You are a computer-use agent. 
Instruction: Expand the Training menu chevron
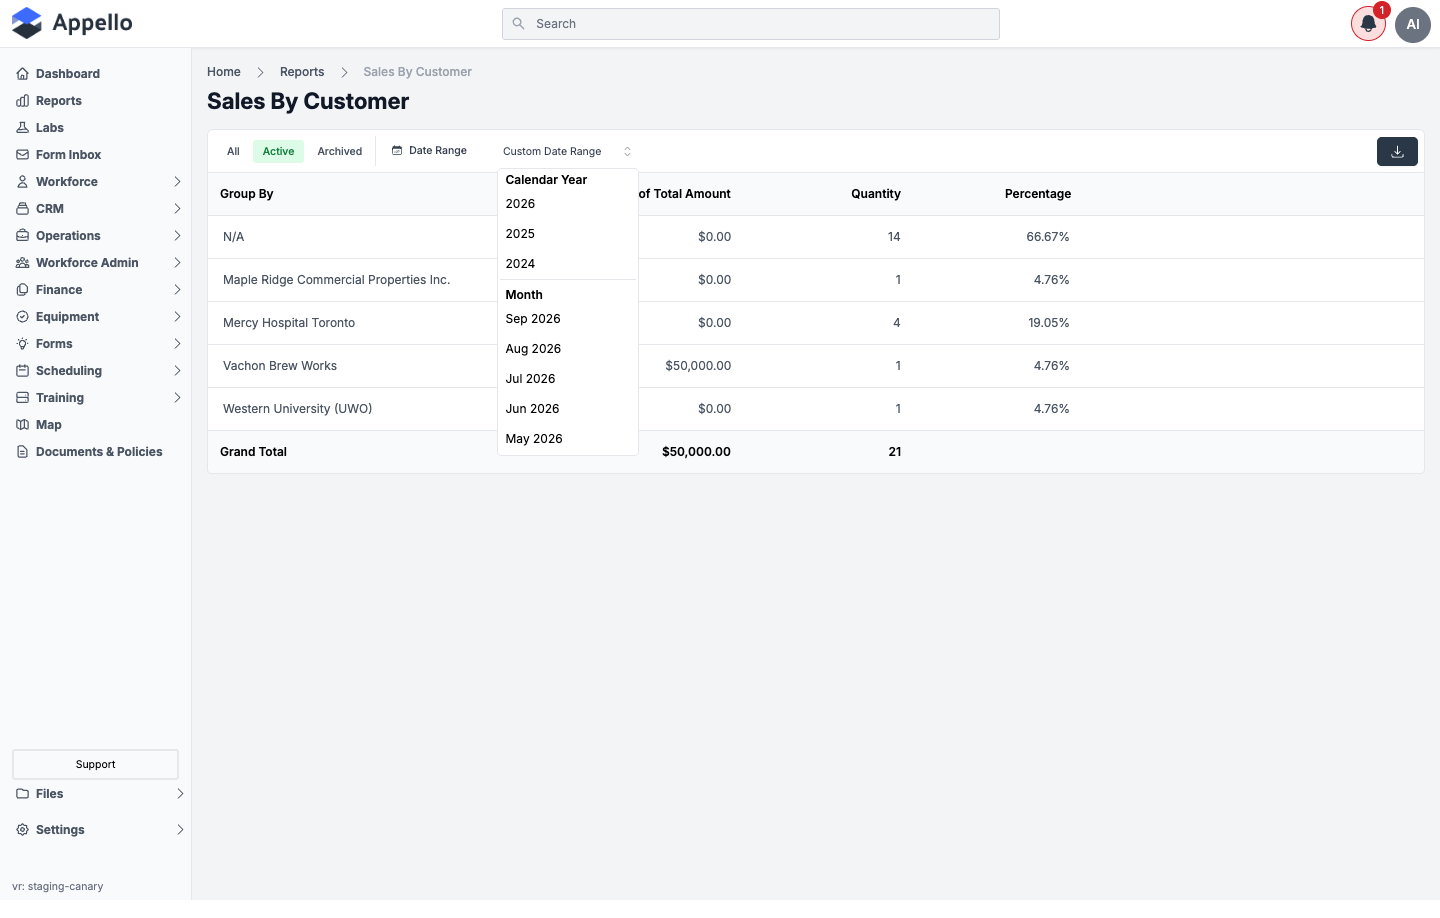click(x=177, y=398)
